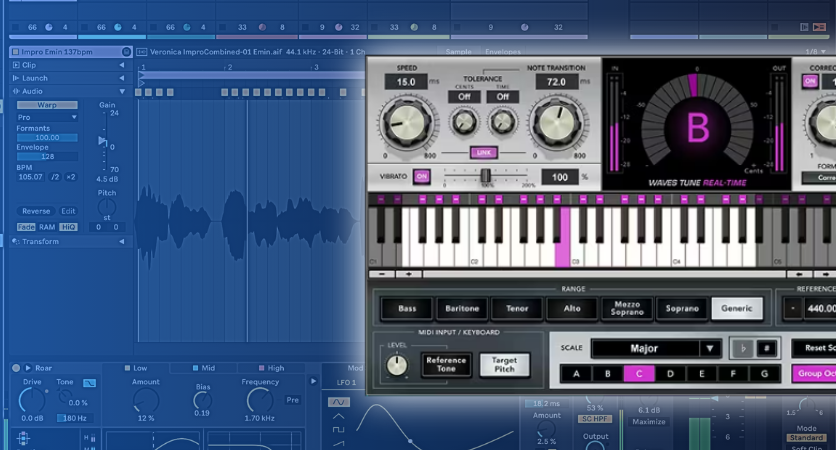This screenshot has width=836, height=450.
Task: Toggle the tolerance LINK button
Action: tap(484, 152)
